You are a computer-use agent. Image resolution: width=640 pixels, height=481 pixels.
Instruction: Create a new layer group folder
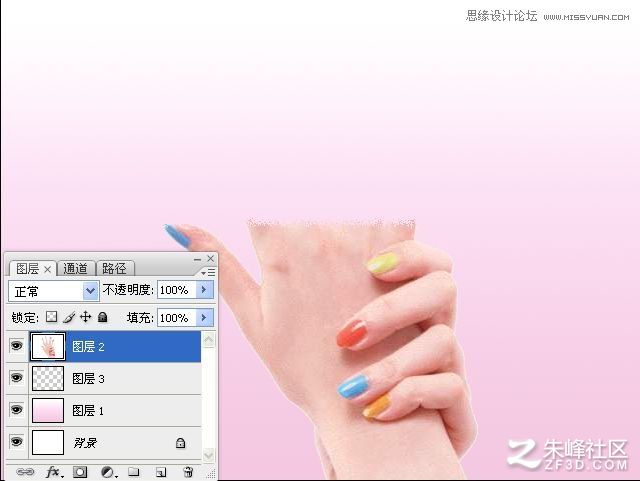133,472
